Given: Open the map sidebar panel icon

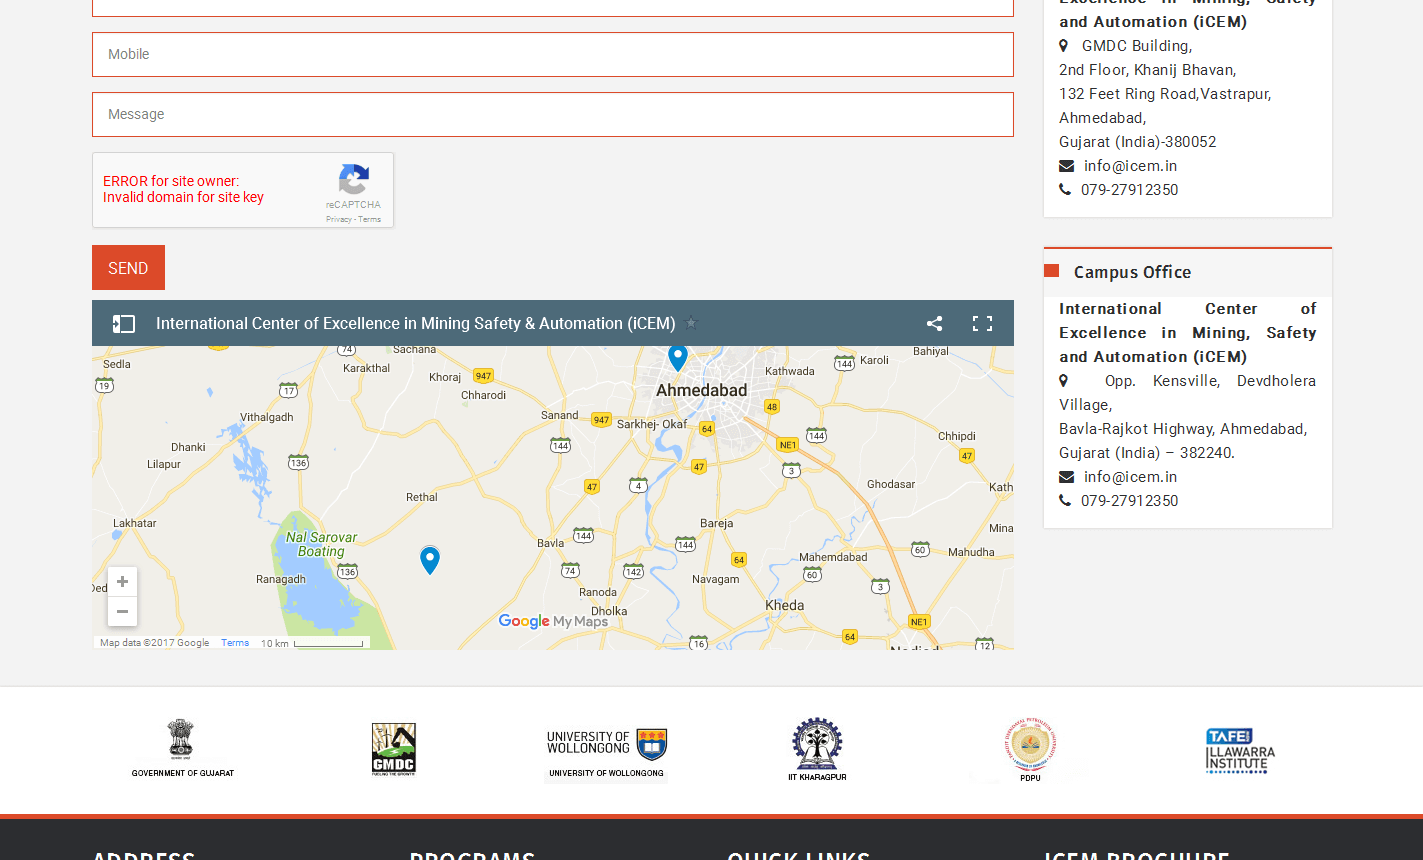Looking at the screenshot, I should 124,323.
